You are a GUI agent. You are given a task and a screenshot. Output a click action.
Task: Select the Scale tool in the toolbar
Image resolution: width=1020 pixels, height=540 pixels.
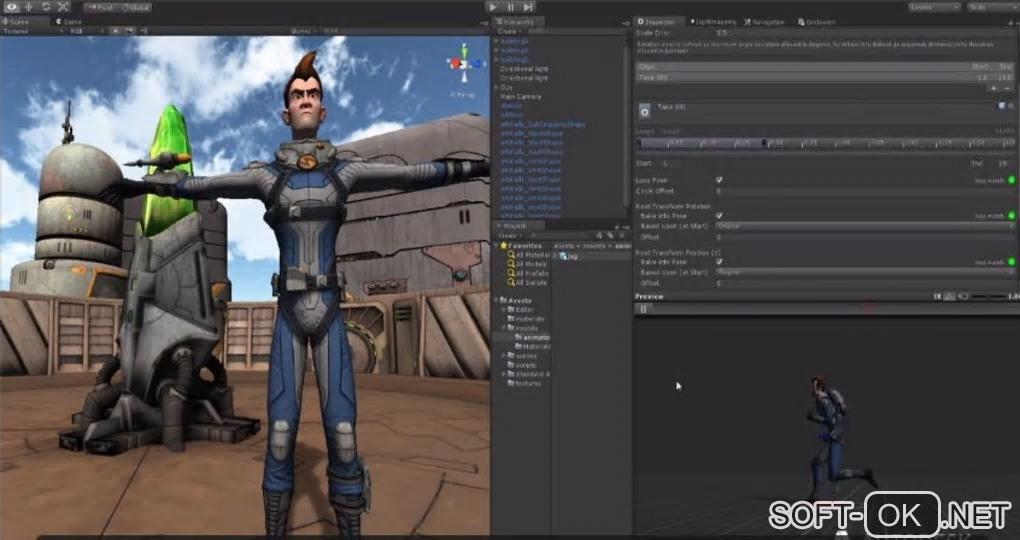point(63,7)
